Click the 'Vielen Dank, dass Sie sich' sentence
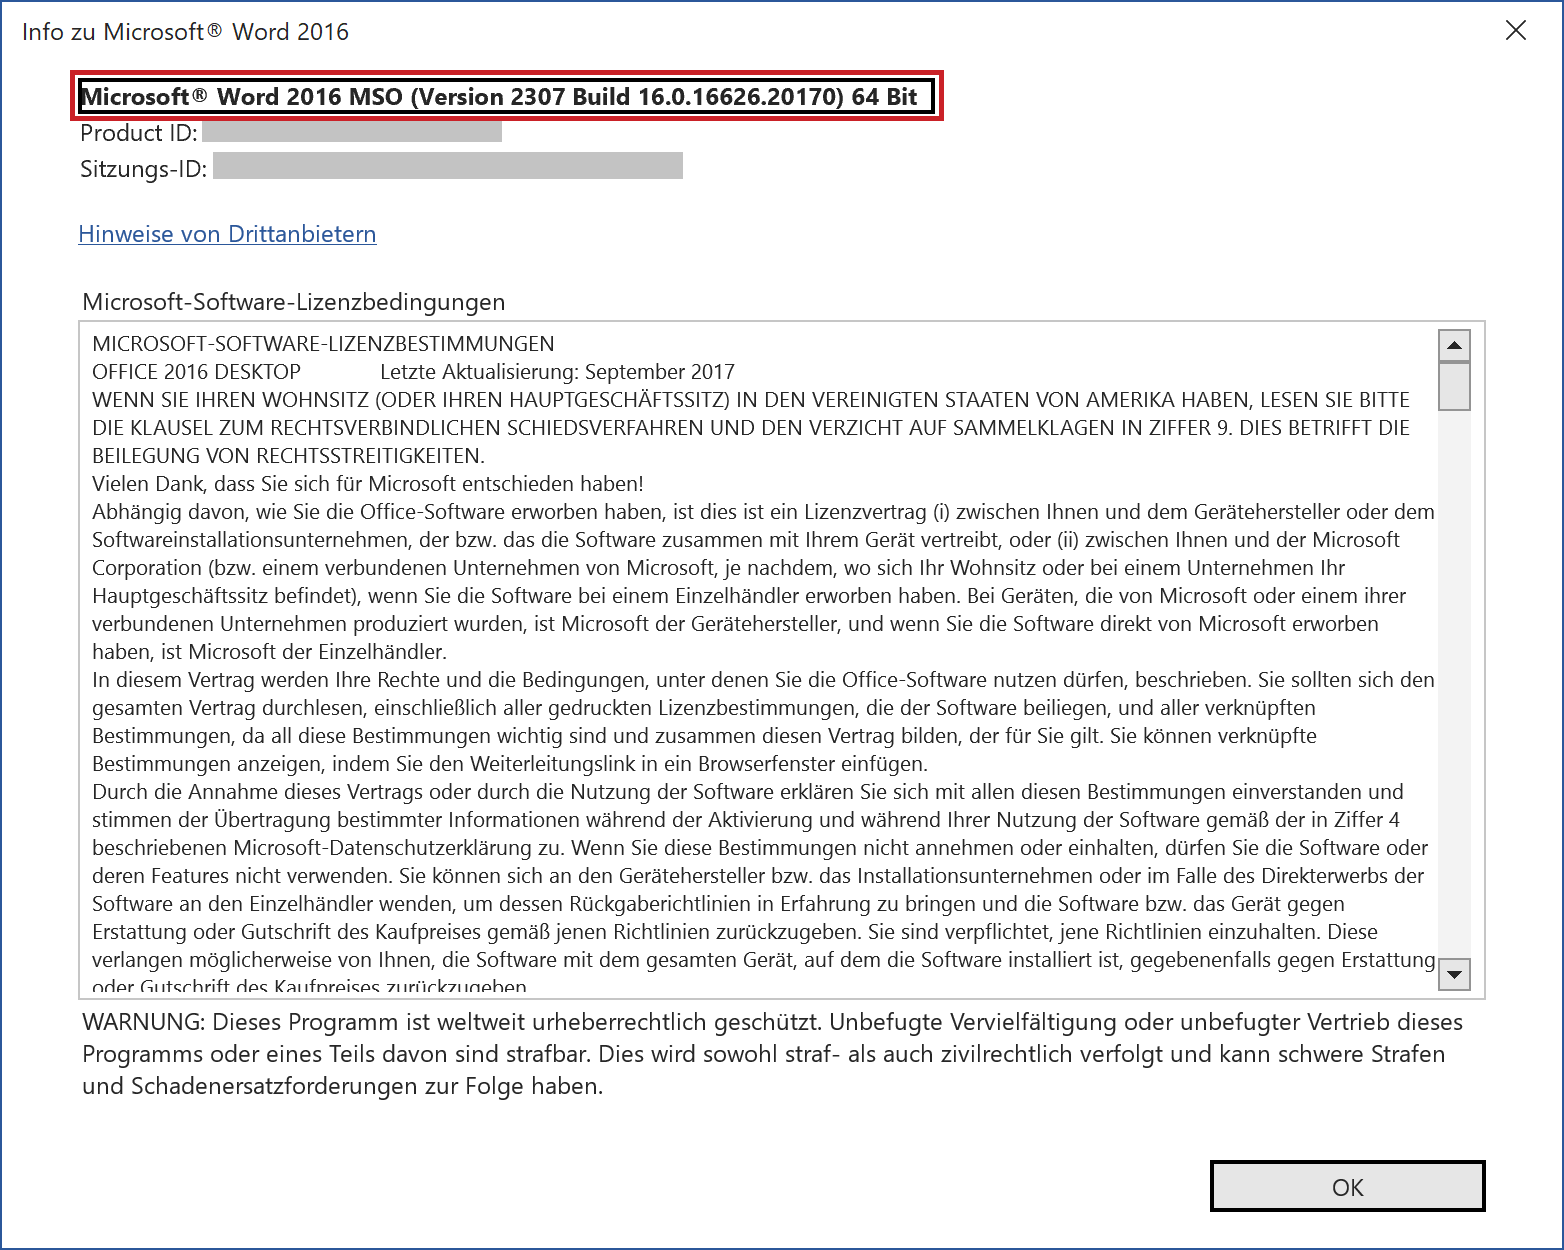Screen dimensions: 1564x1250 pyautogui.click(x=368, y=484)
